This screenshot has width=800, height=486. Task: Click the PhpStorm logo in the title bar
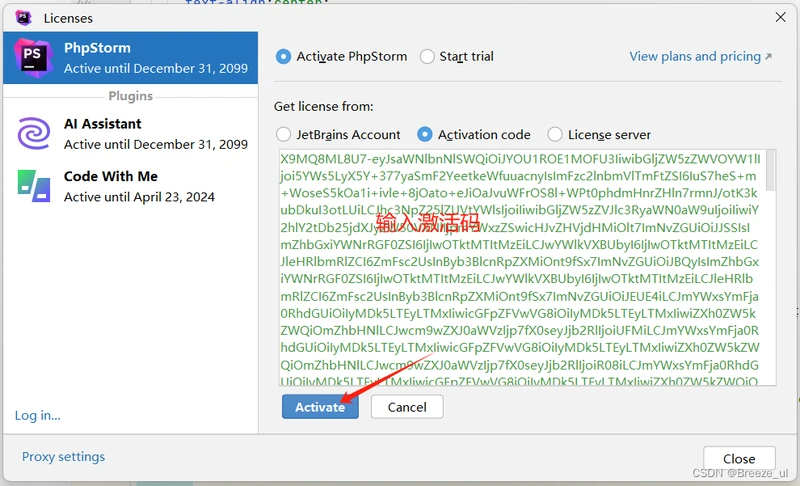(x=23, y=18)
